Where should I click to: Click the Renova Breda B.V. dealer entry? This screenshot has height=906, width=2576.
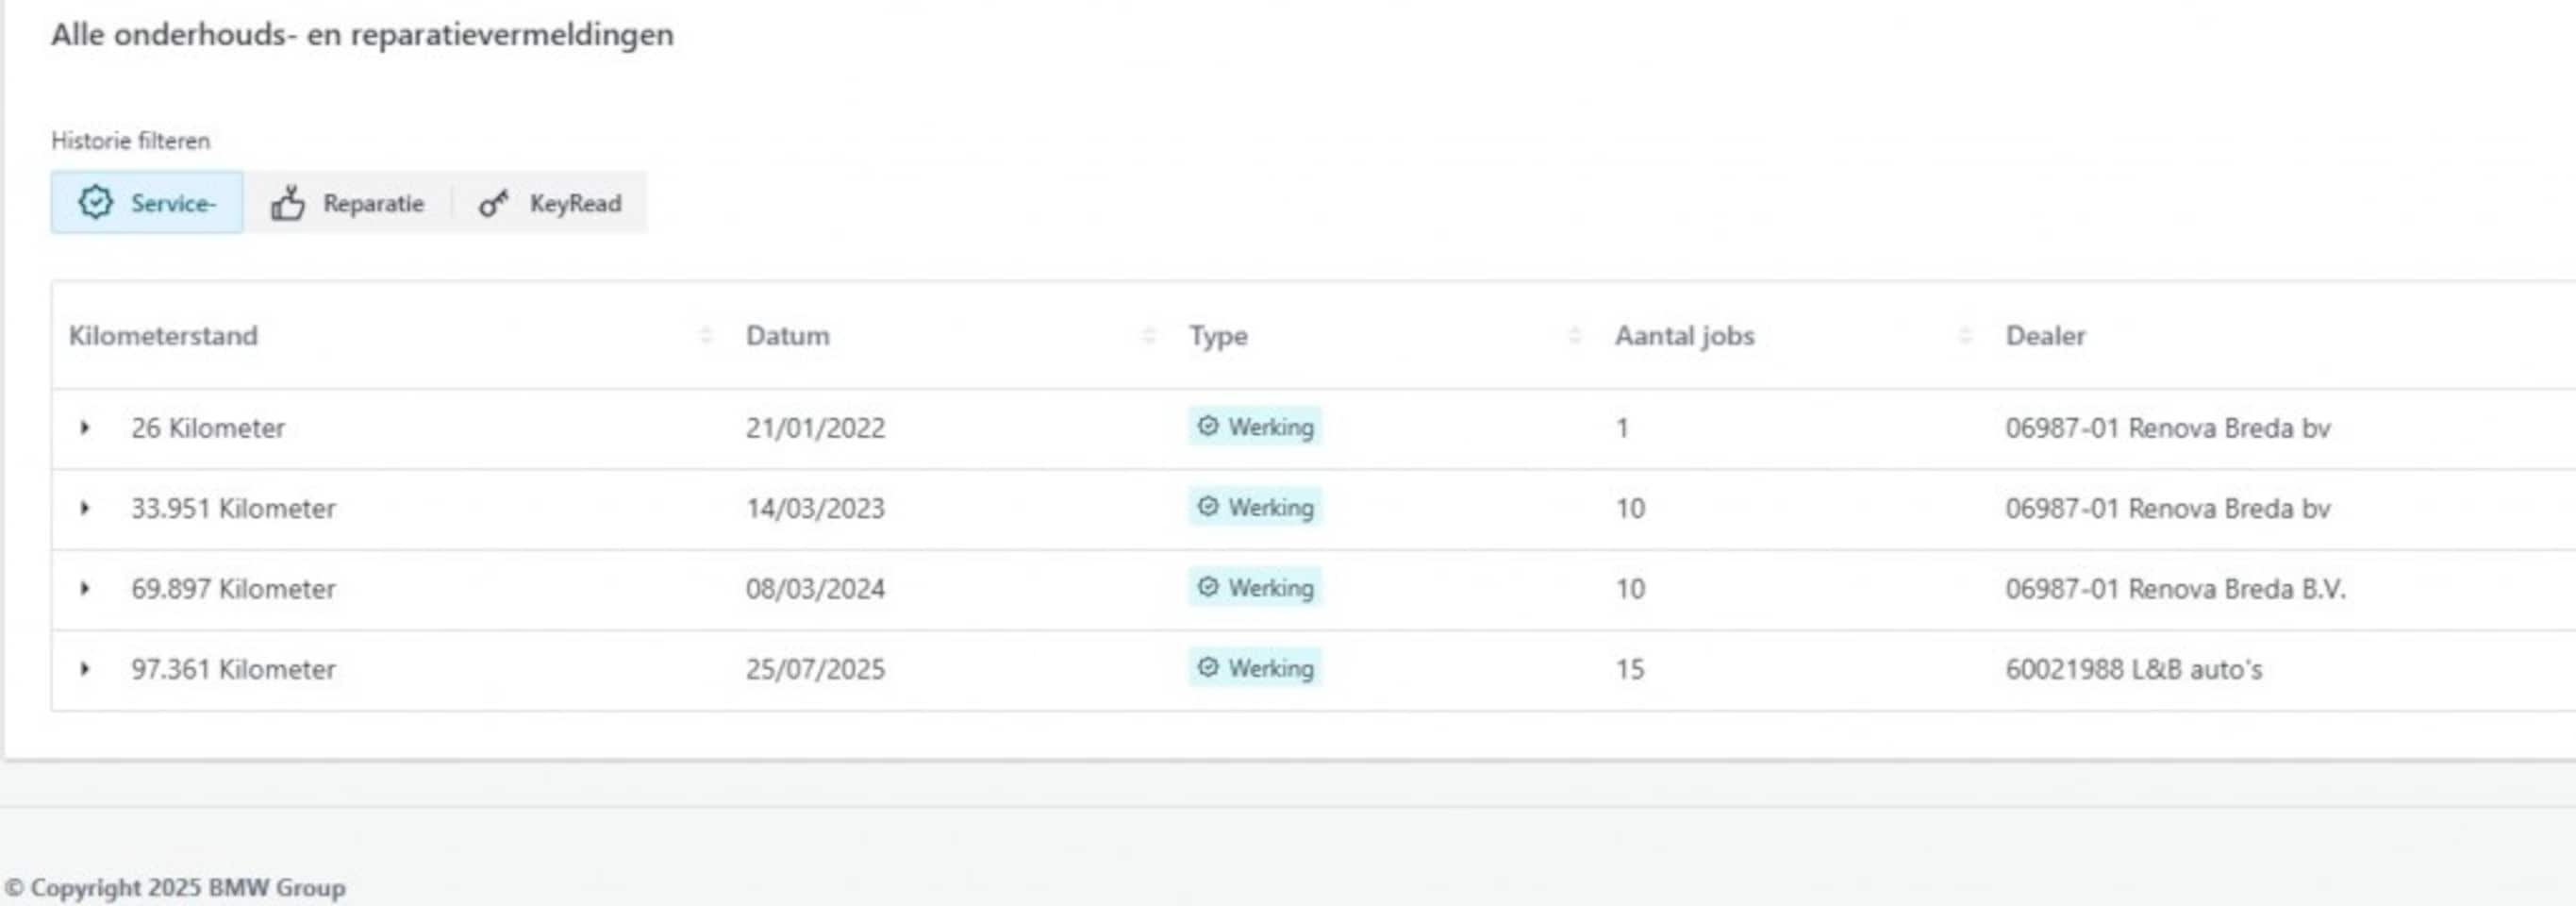click(x=2175, y=589)
